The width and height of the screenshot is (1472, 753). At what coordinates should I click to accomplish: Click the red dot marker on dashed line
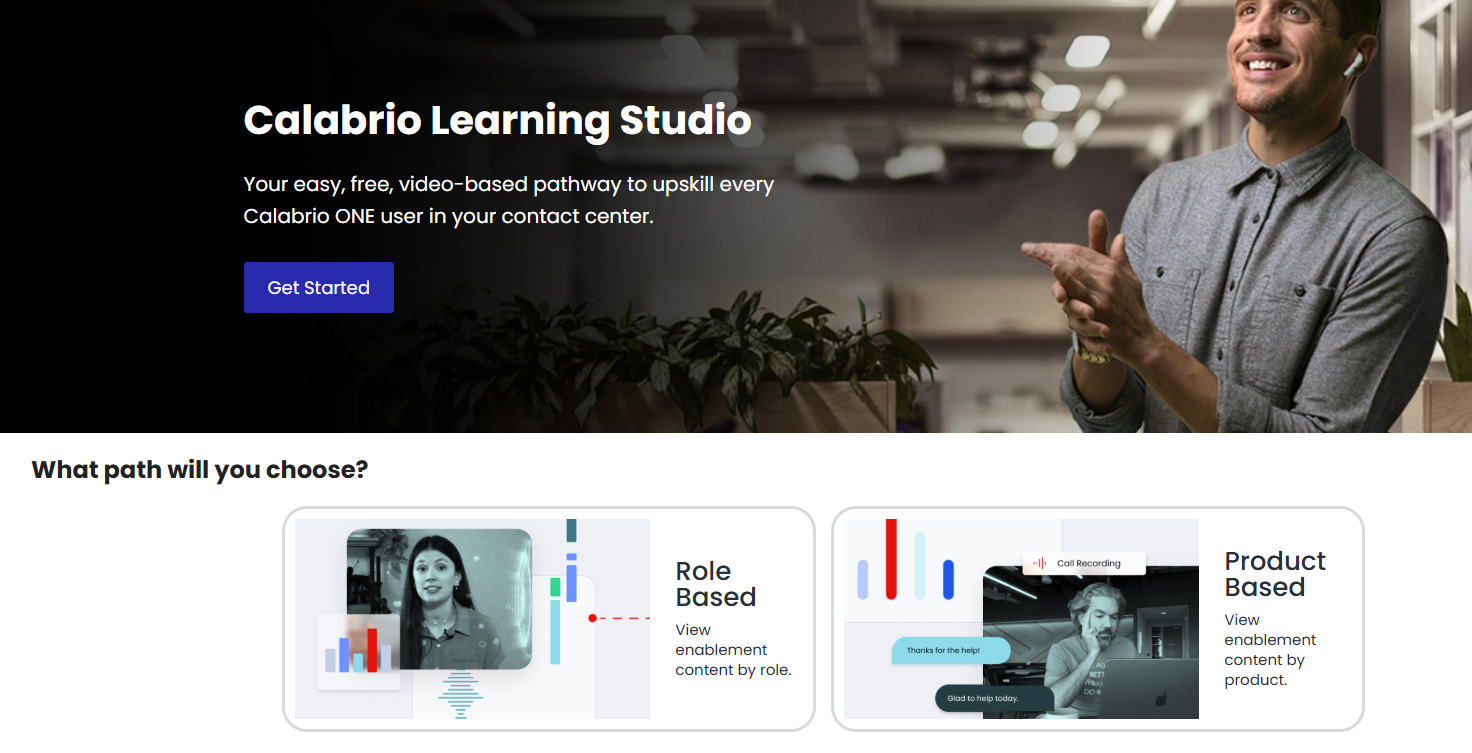click(592, 618)
